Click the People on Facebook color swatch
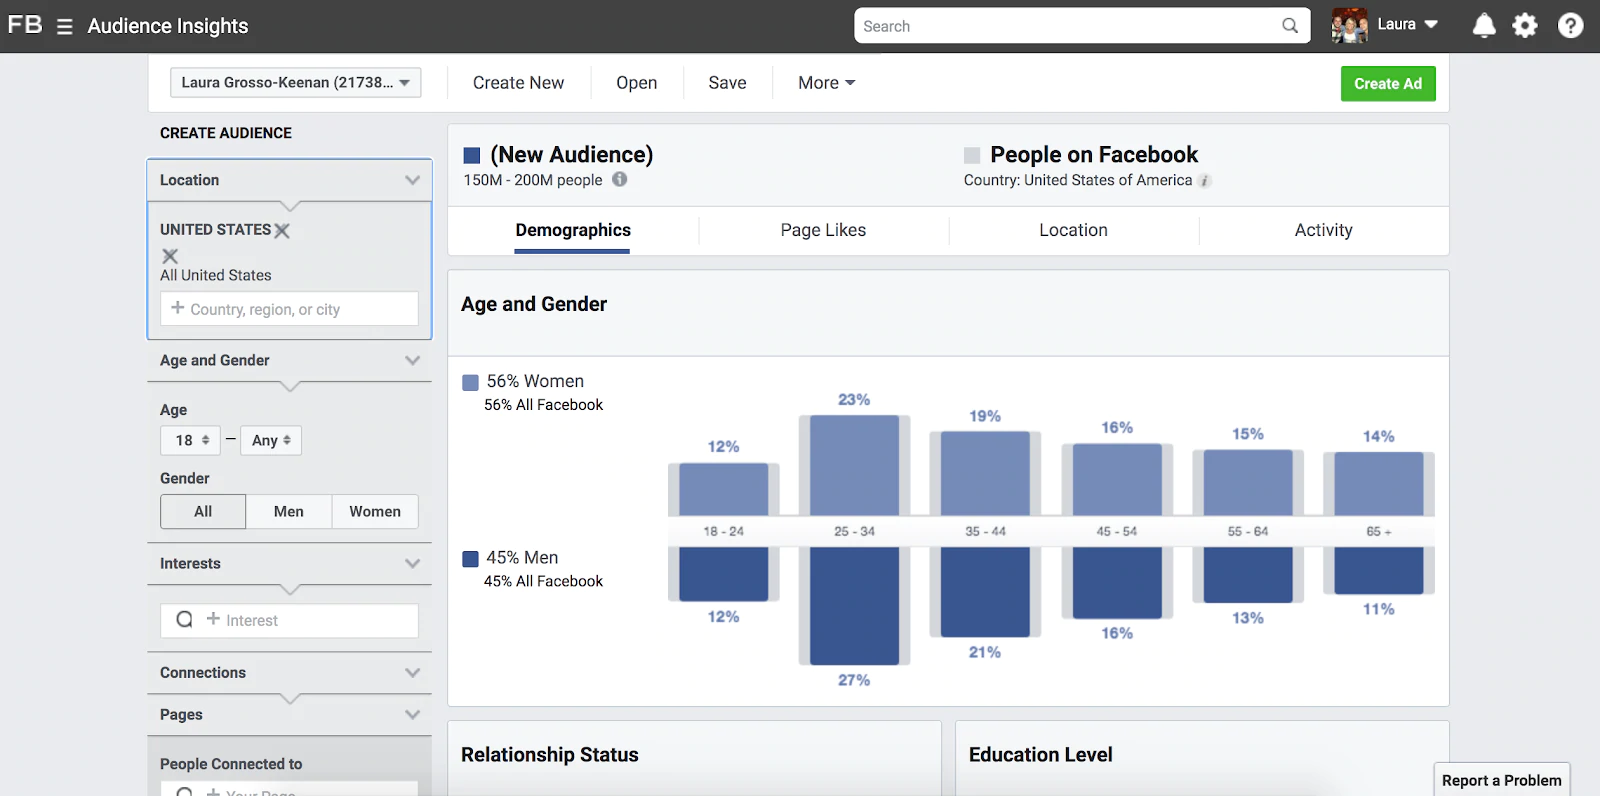This screenshot has width=1600, height=796. coord(972,155)
